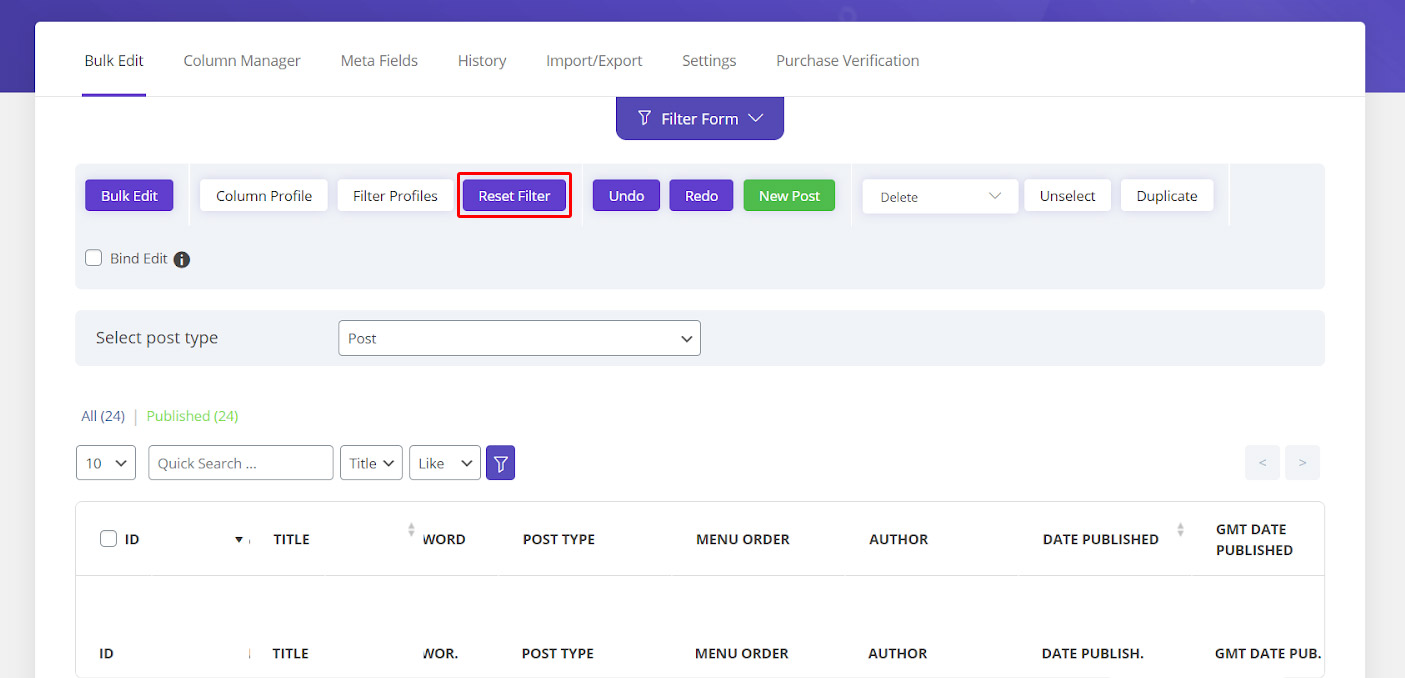Open the Delete action dropdown

pos(938,196)
